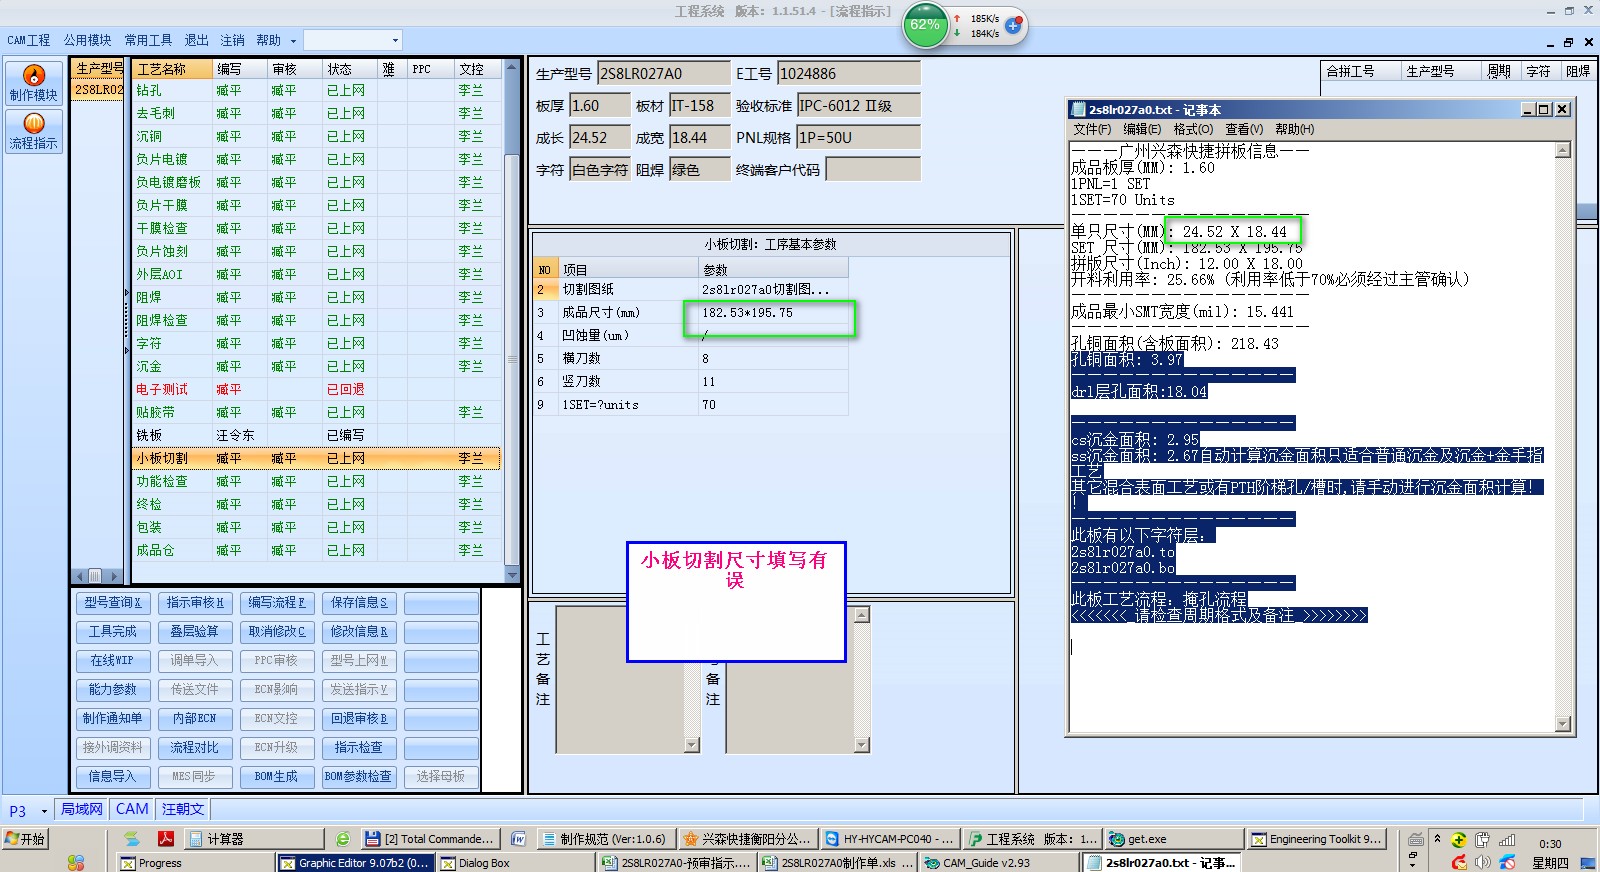Switch to 兴森快捷衡阳分公司 taskbar item
1600x872 pixels.
pyautogui.click(x=747, y=839)
